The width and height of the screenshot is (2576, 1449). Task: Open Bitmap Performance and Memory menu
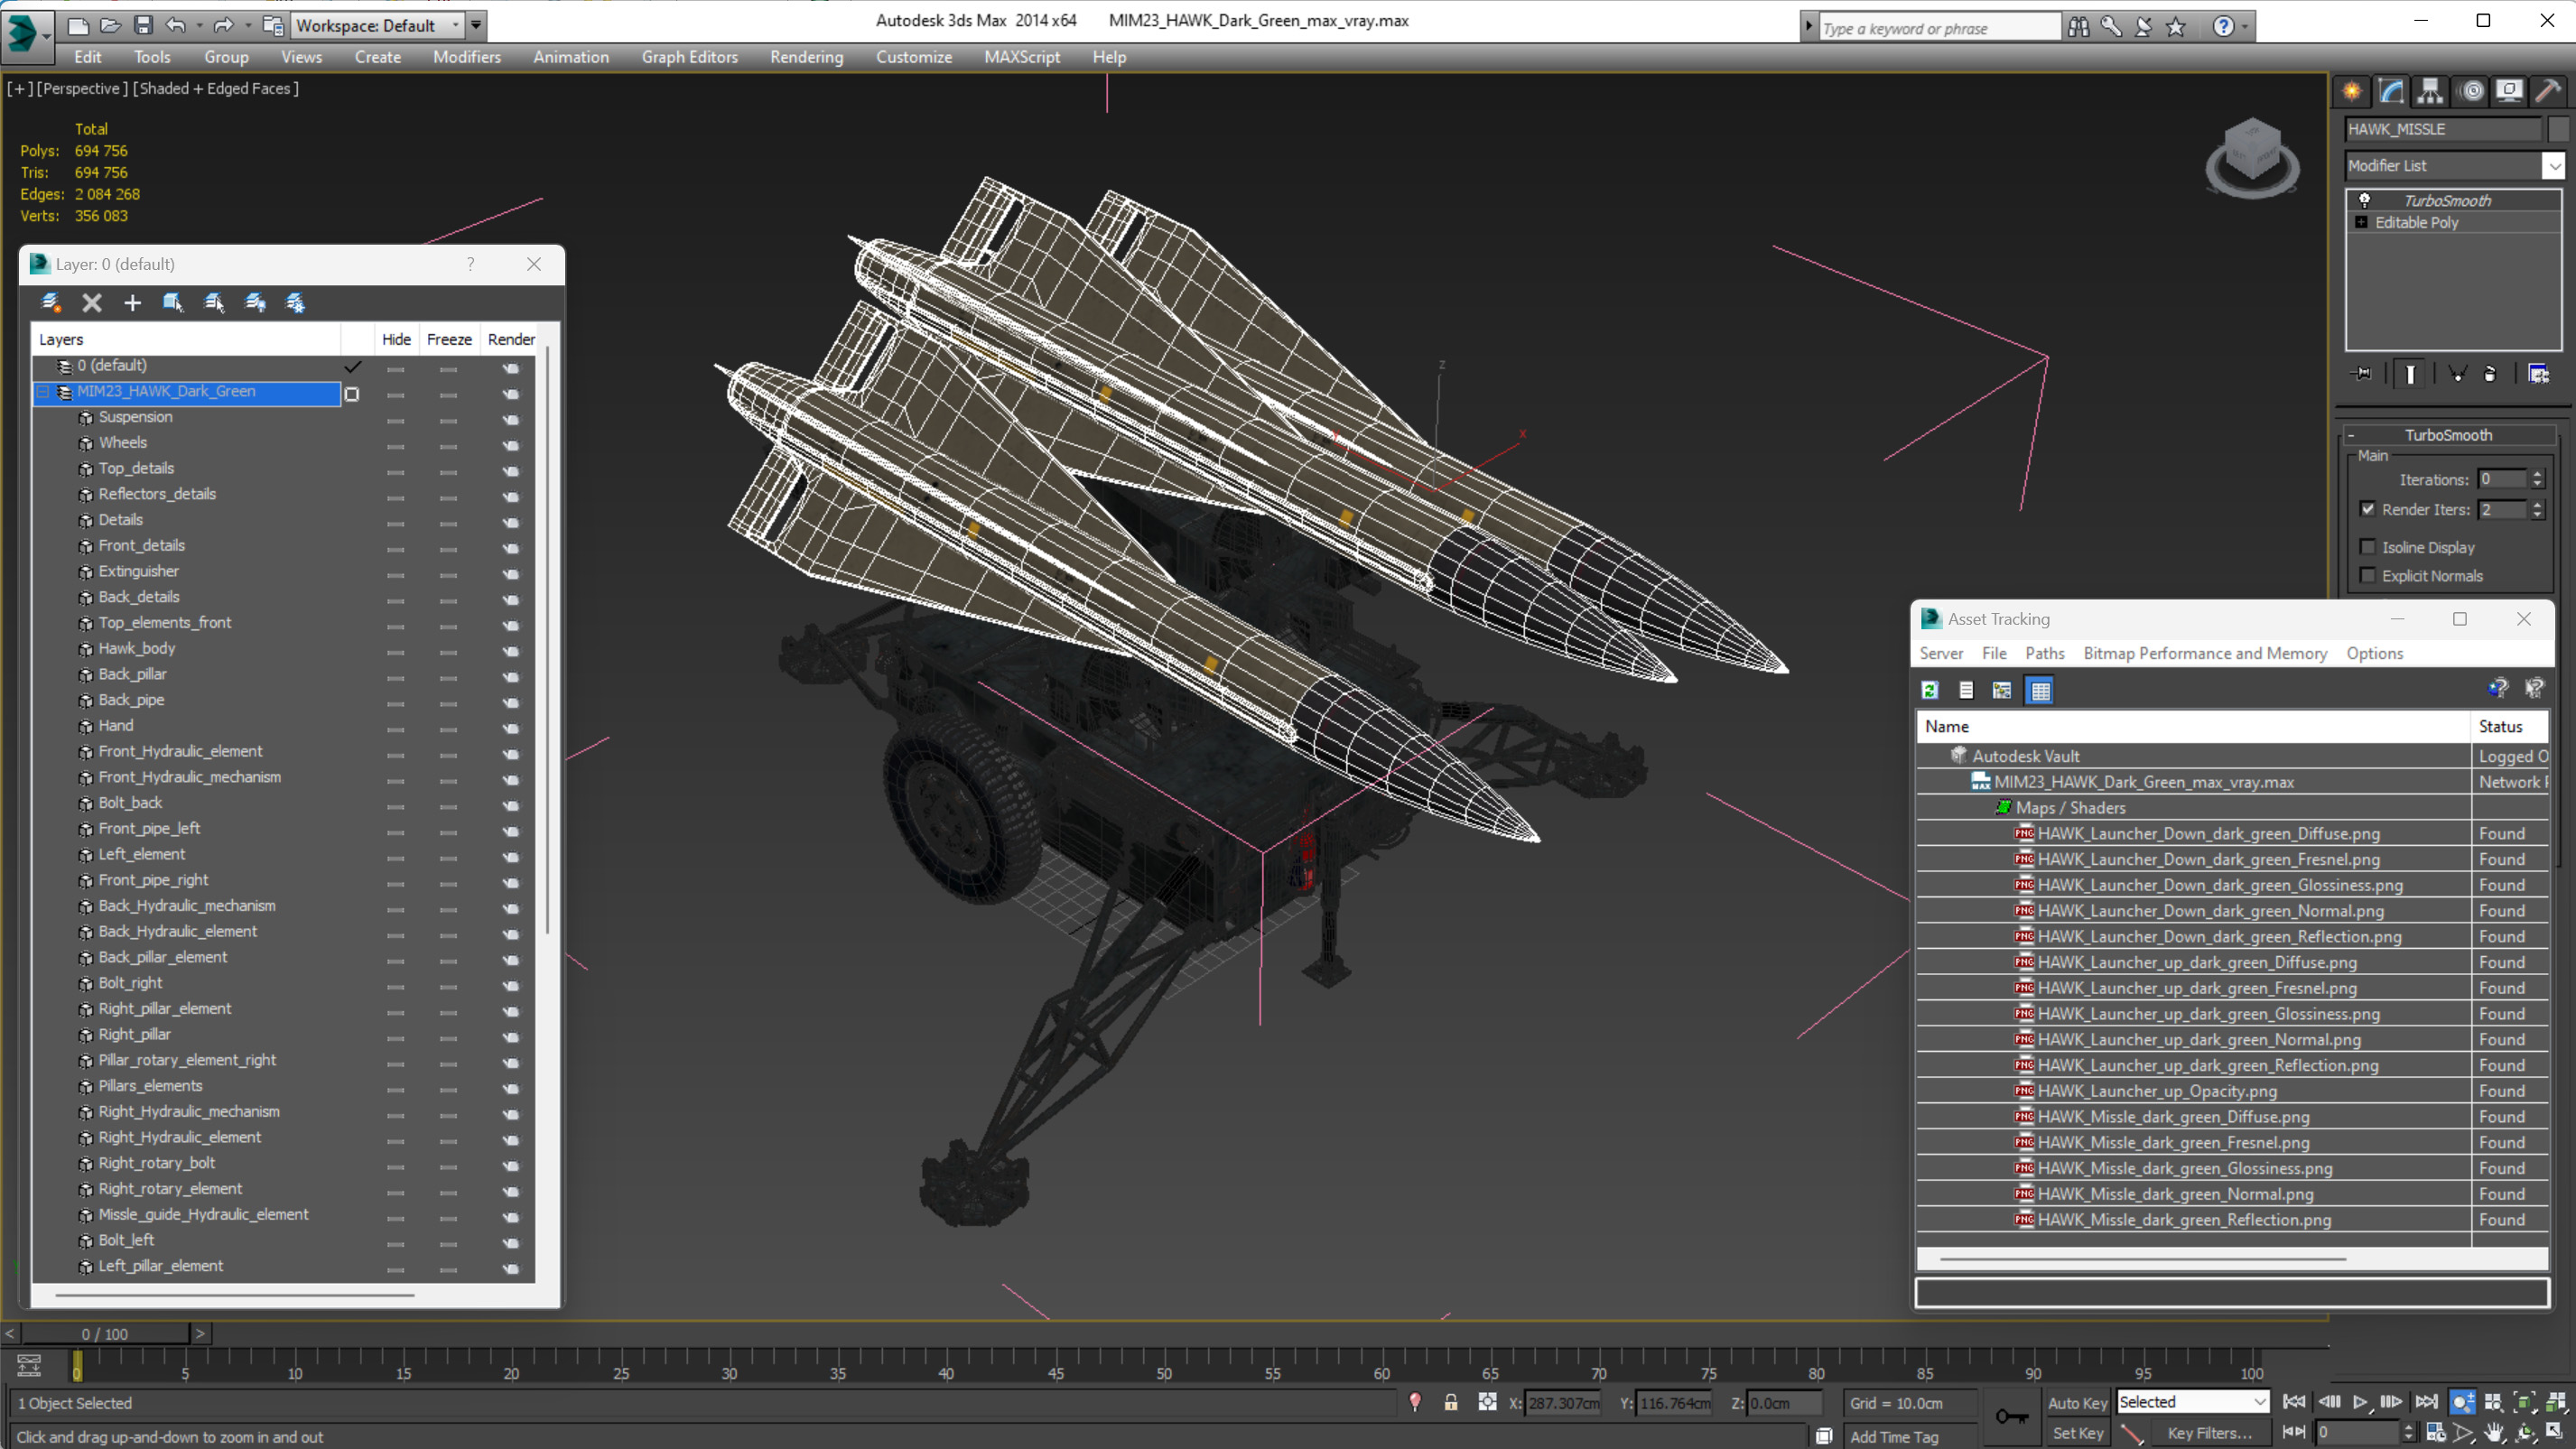(x=2206, y=653)
